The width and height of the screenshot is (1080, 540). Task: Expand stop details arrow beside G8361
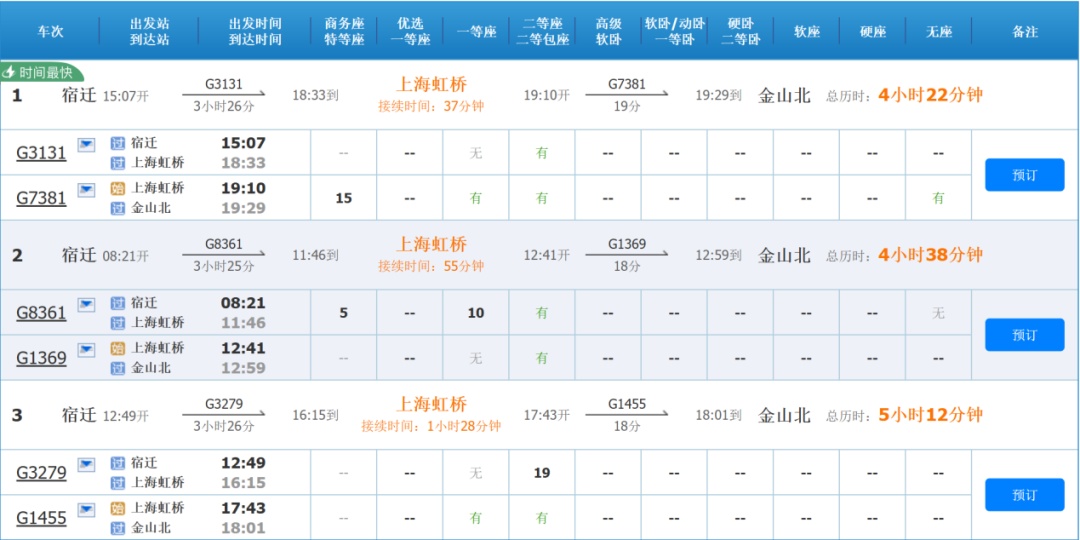coord(87,305)
